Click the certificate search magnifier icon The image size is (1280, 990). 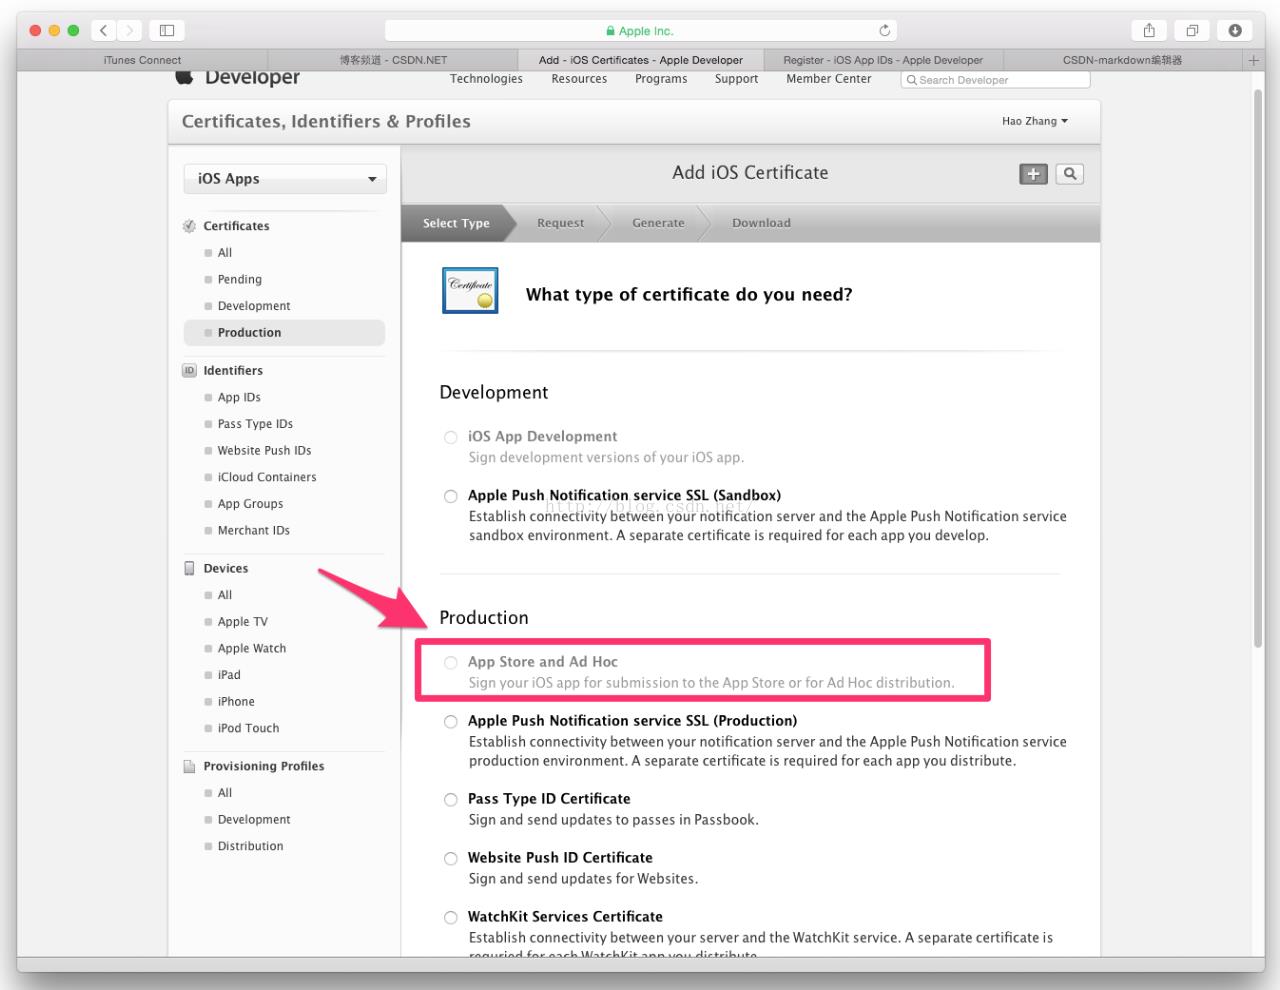click(1070, 174)
